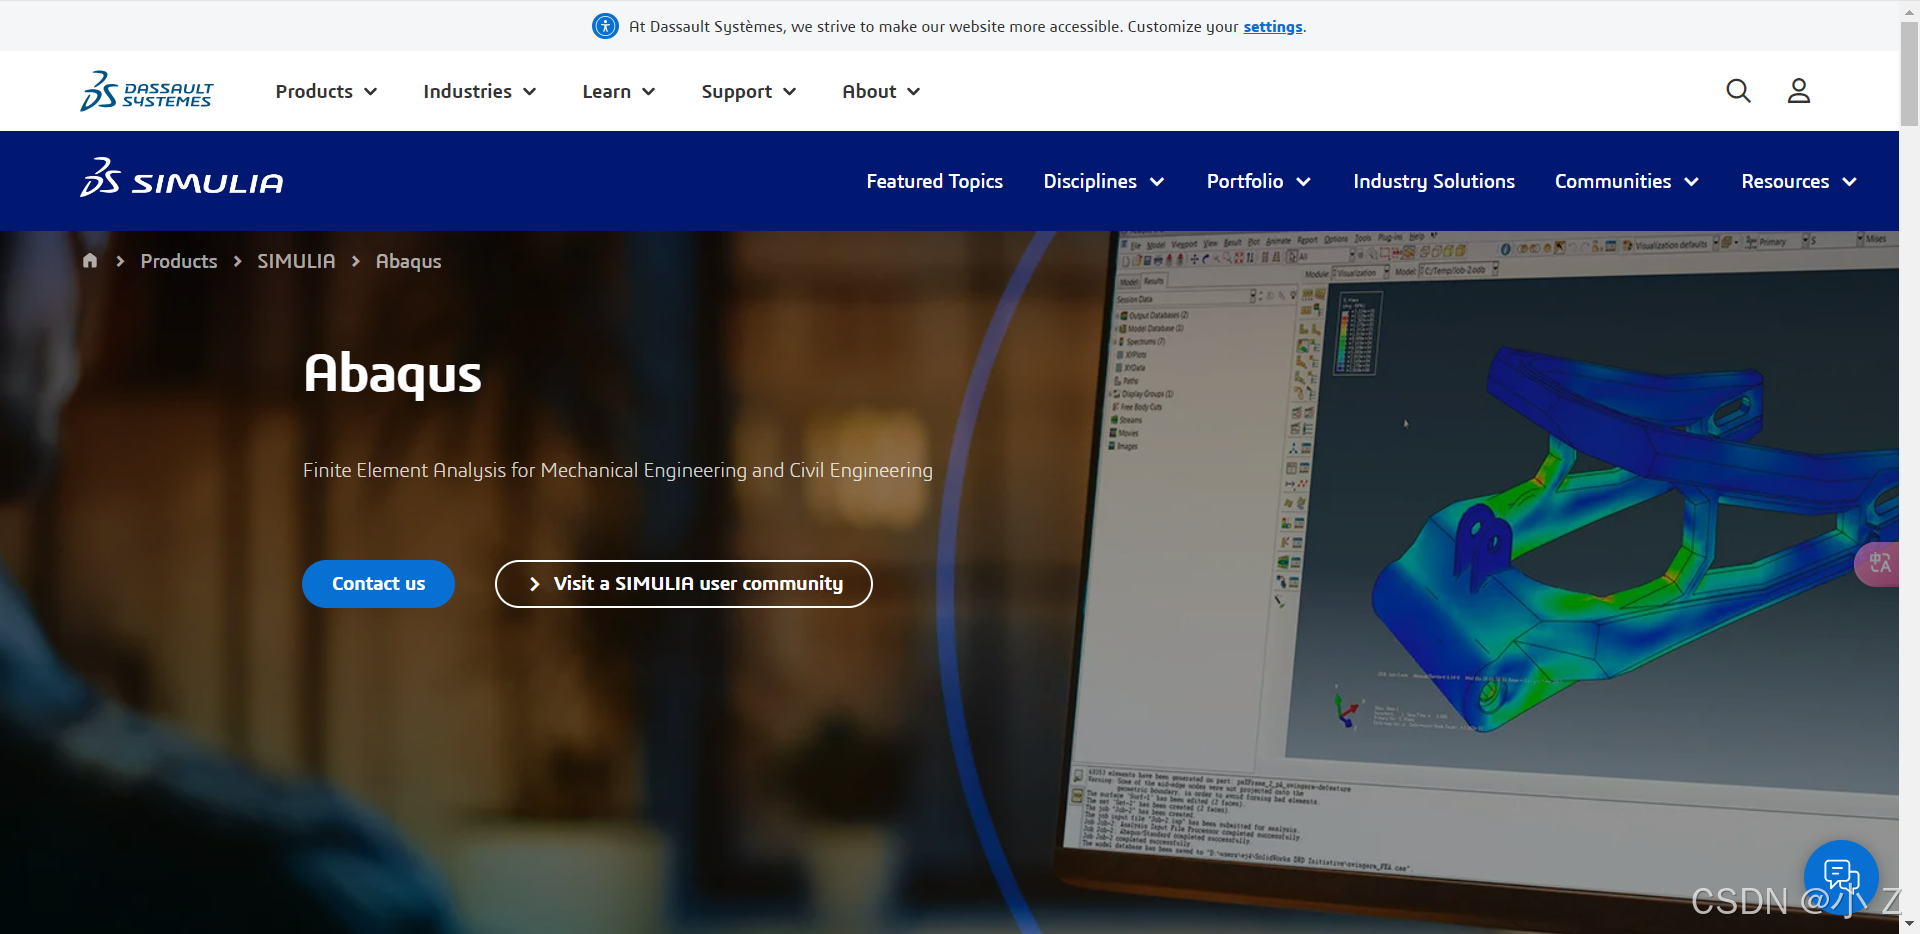Click the page vertical scrollbar thumb
This screenshot has height=934, width=1920.
pyautogui.click(x=1909, y=72)
